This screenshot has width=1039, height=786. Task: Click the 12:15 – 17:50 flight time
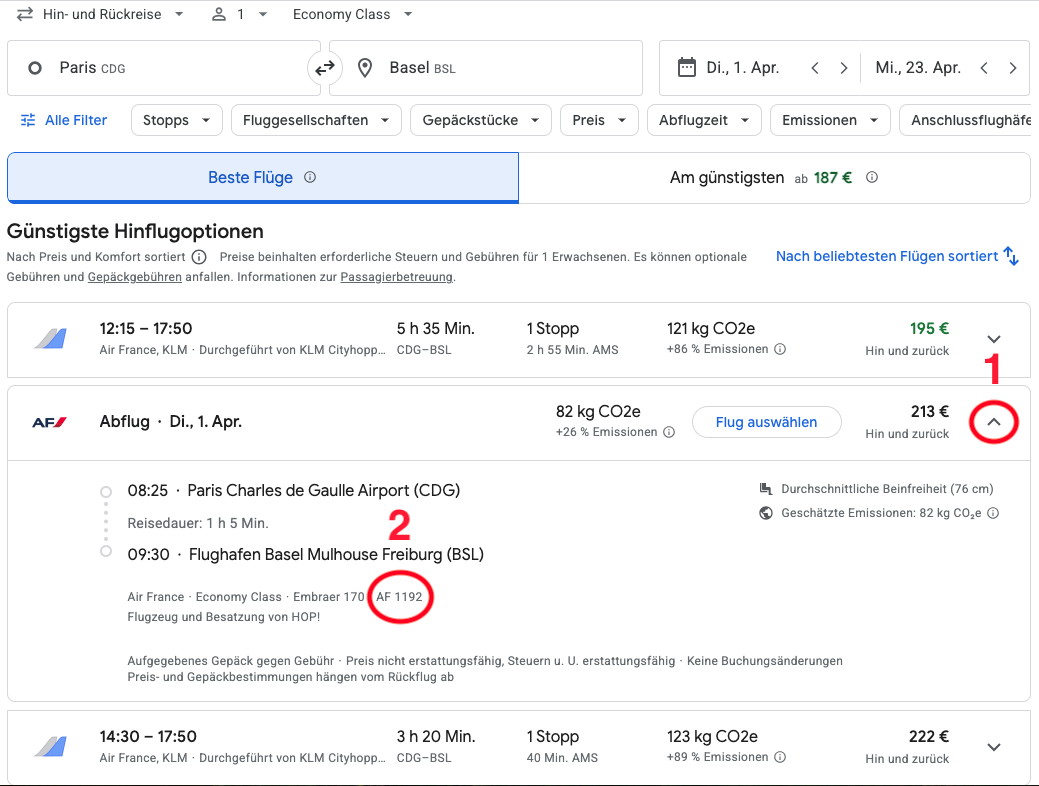146,329
